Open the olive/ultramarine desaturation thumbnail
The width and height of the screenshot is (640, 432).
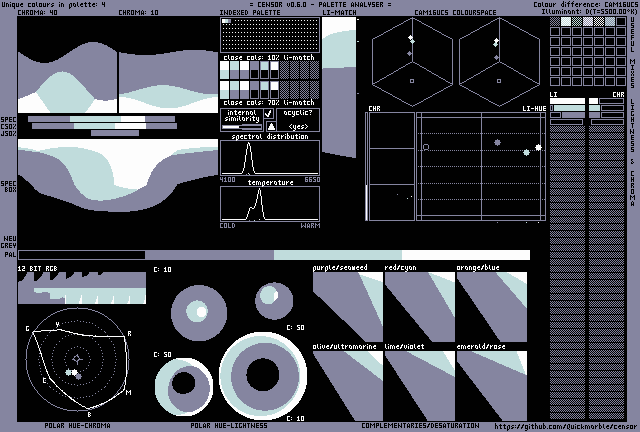tap(348, 385)
